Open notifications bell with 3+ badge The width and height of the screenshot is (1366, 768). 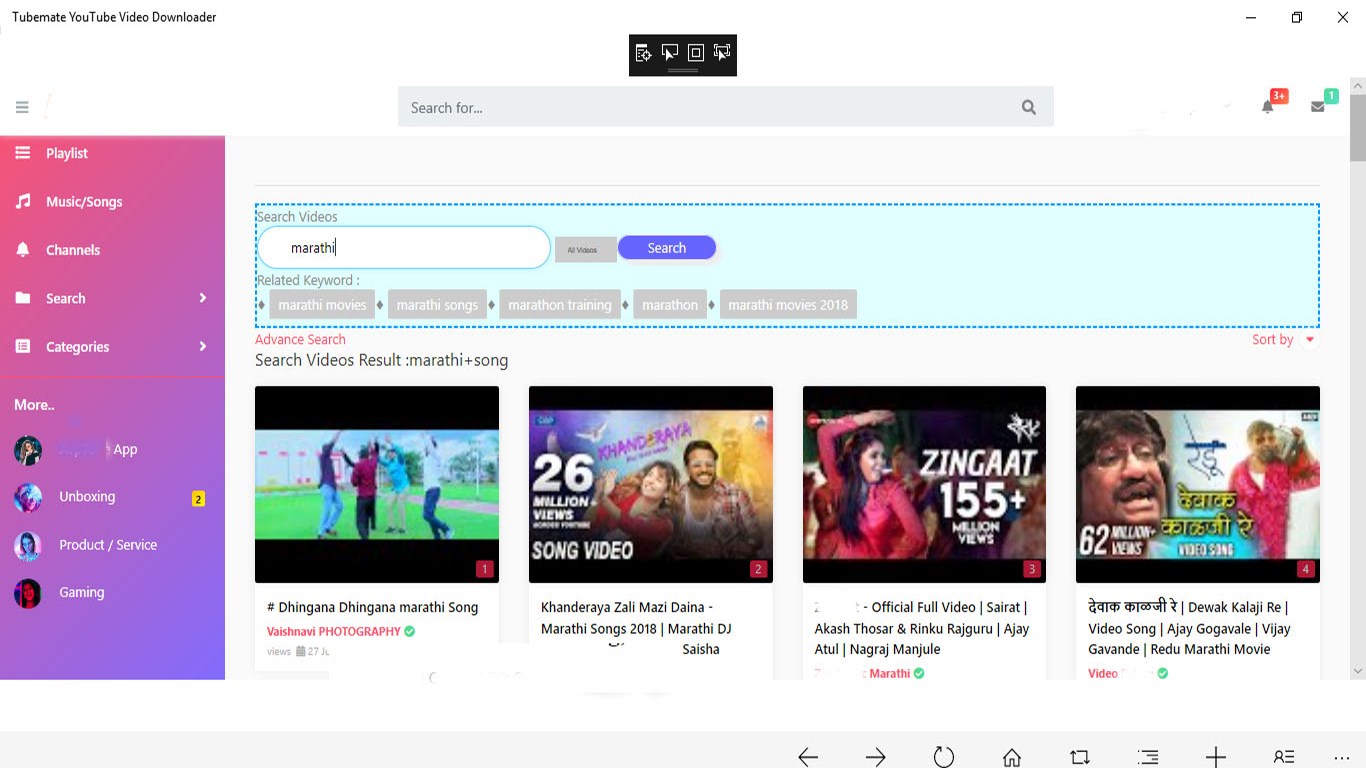coord(1268,106)
